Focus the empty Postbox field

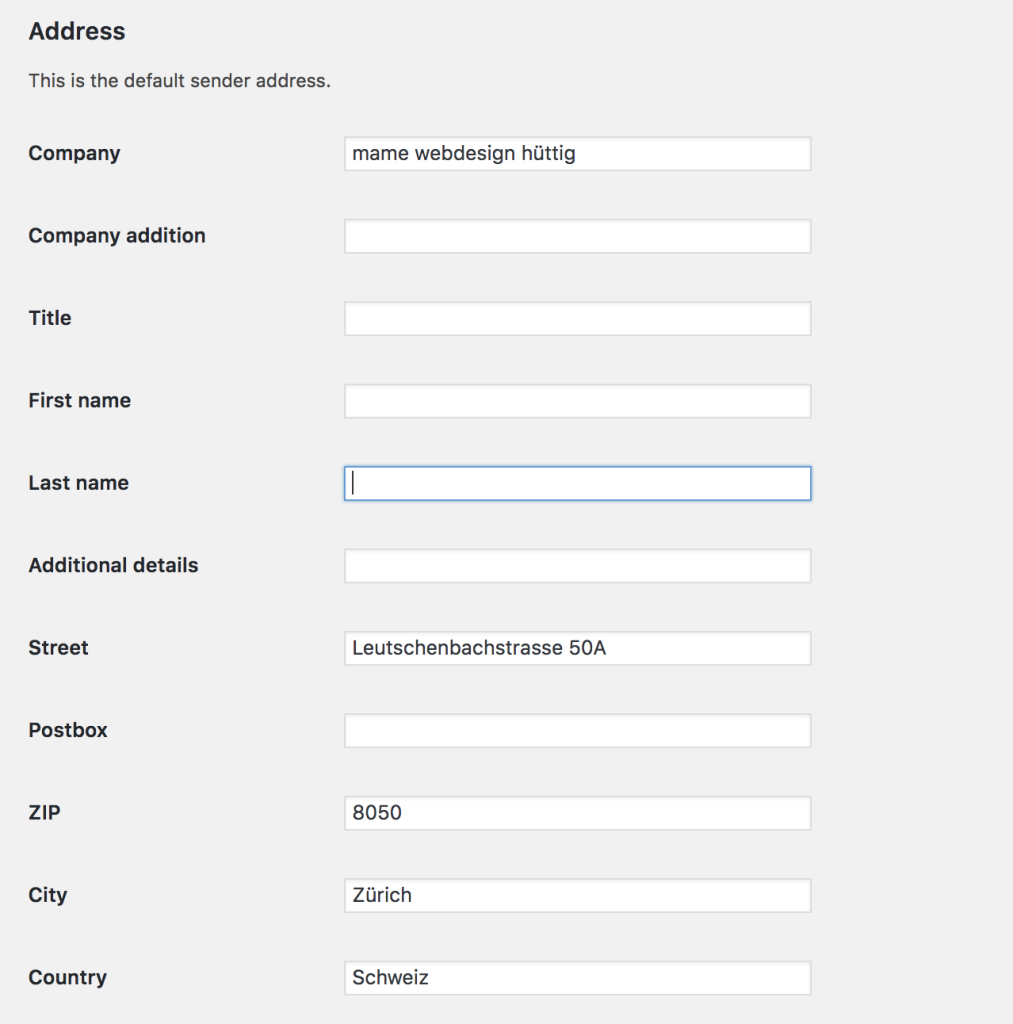(x=577, y=730)
